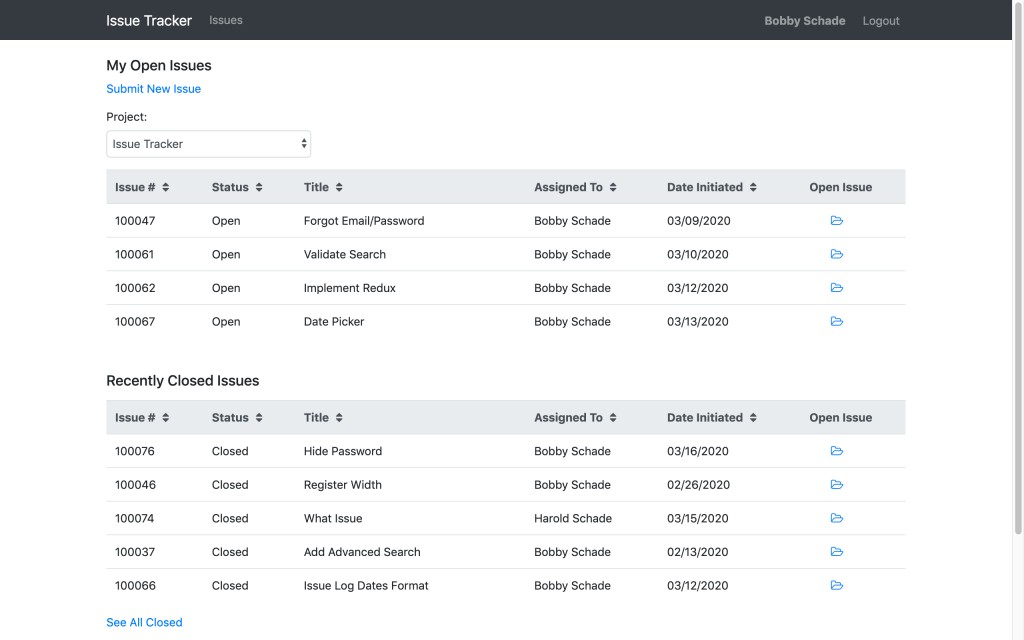
Task: Click folder icon for Register Width issue
Action: point(837,485)
